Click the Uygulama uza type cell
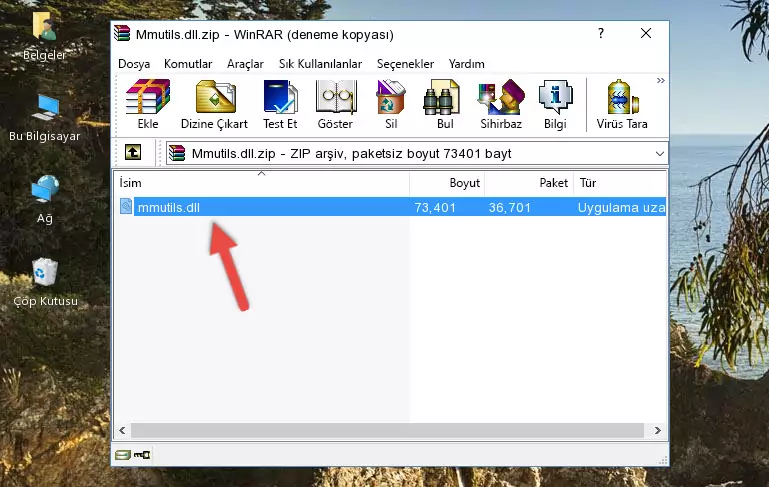Image resolution: width=769 pixels, height=487 pixels. click(621, 207)
